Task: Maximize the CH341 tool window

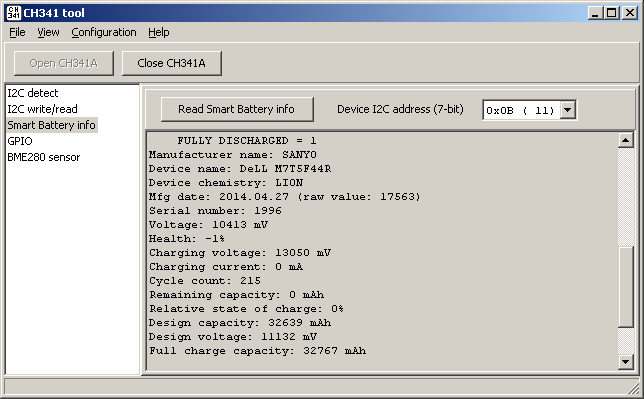Action: point(612,13)
